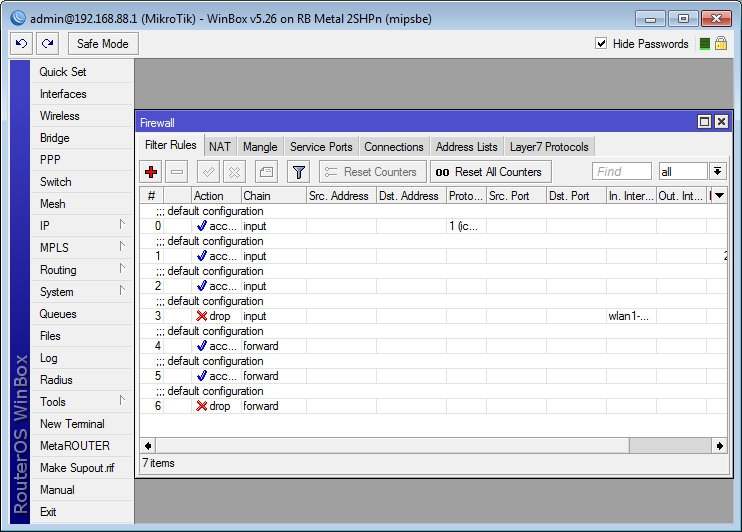Click the accept checkmark icon of rule 4

(202, 346)
